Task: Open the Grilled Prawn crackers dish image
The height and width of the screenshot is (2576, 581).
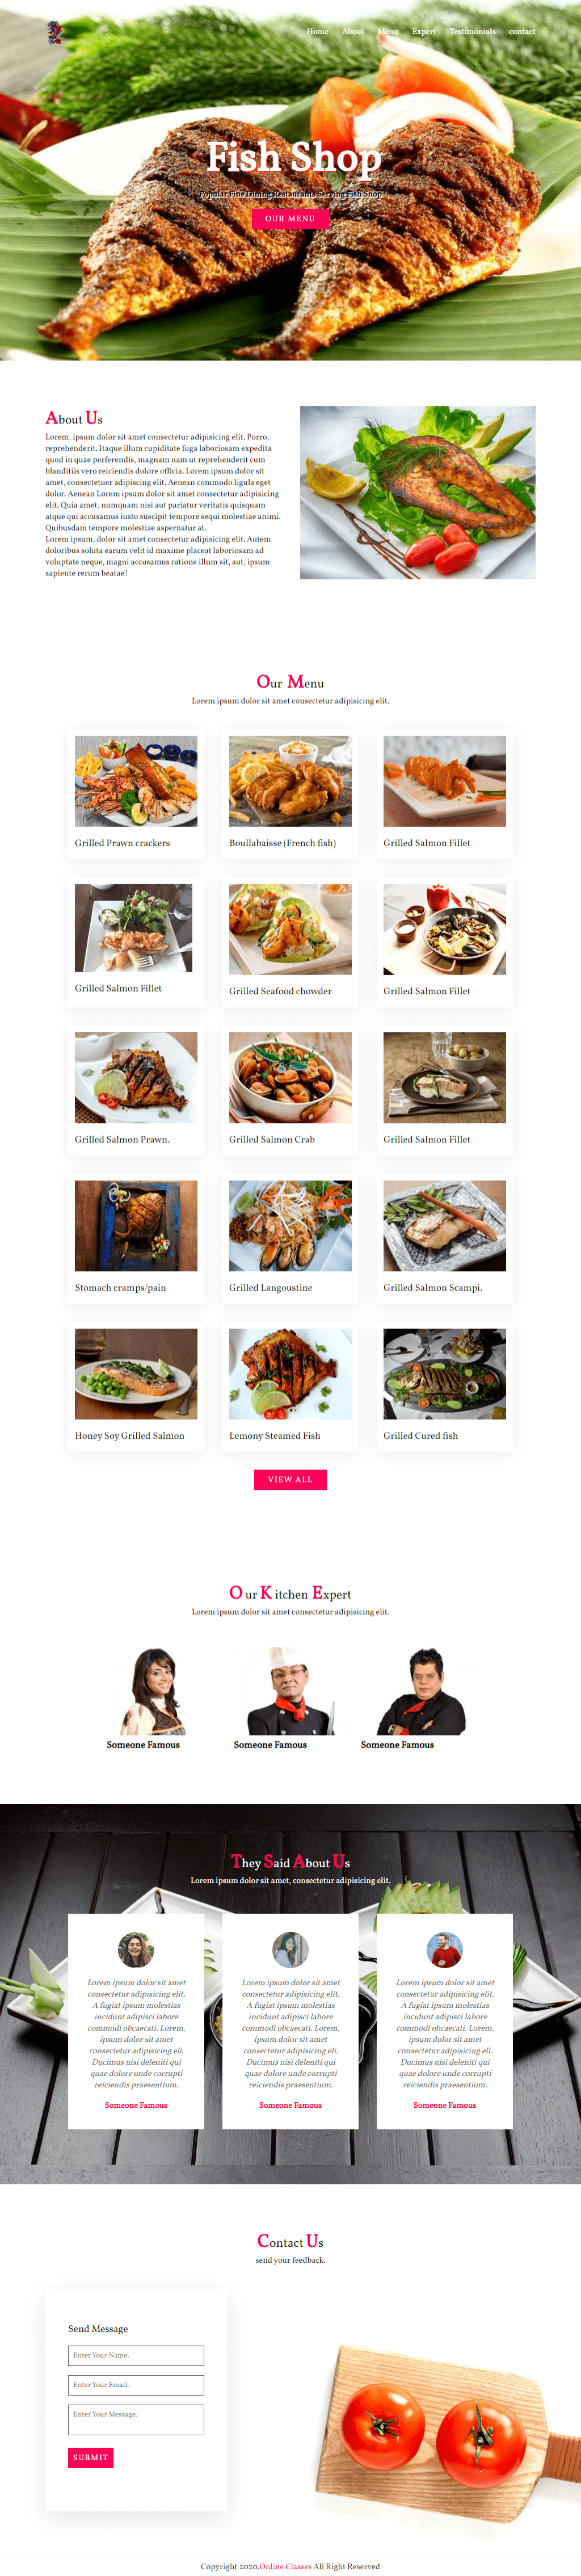Action: point(136,781)
